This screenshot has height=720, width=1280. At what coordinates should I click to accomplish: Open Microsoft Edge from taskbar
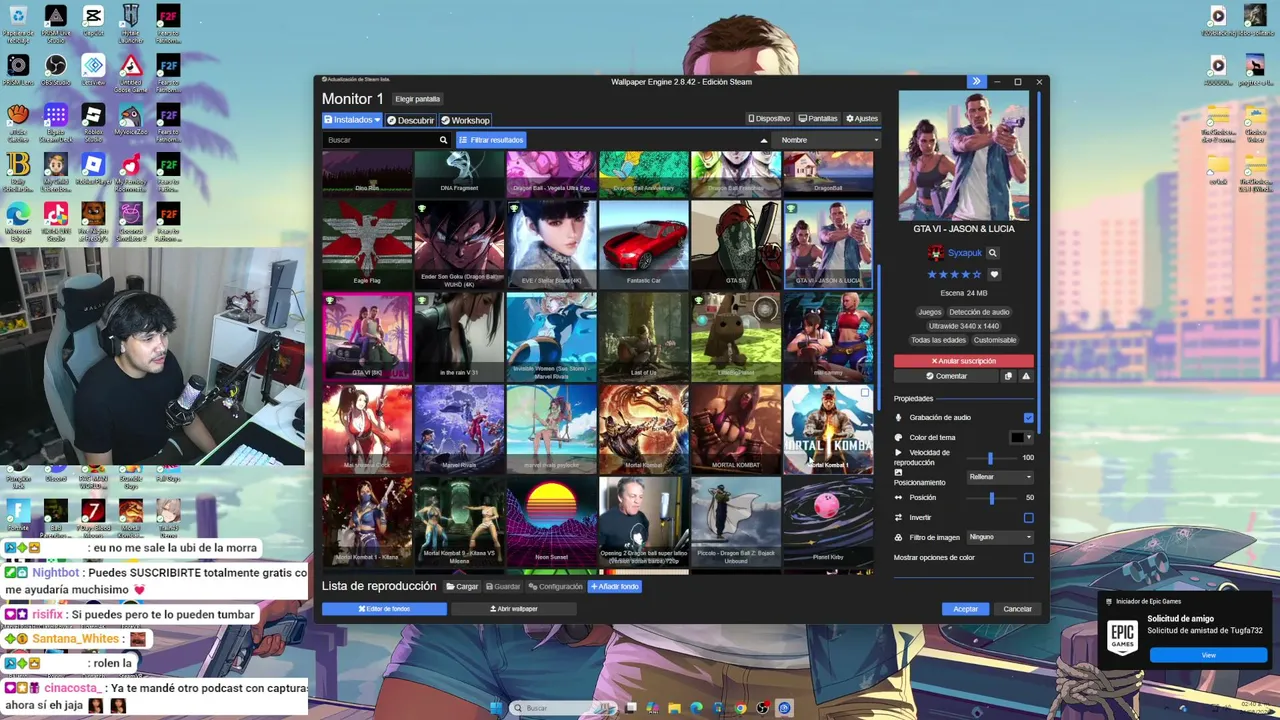click(x=696, y=708)
